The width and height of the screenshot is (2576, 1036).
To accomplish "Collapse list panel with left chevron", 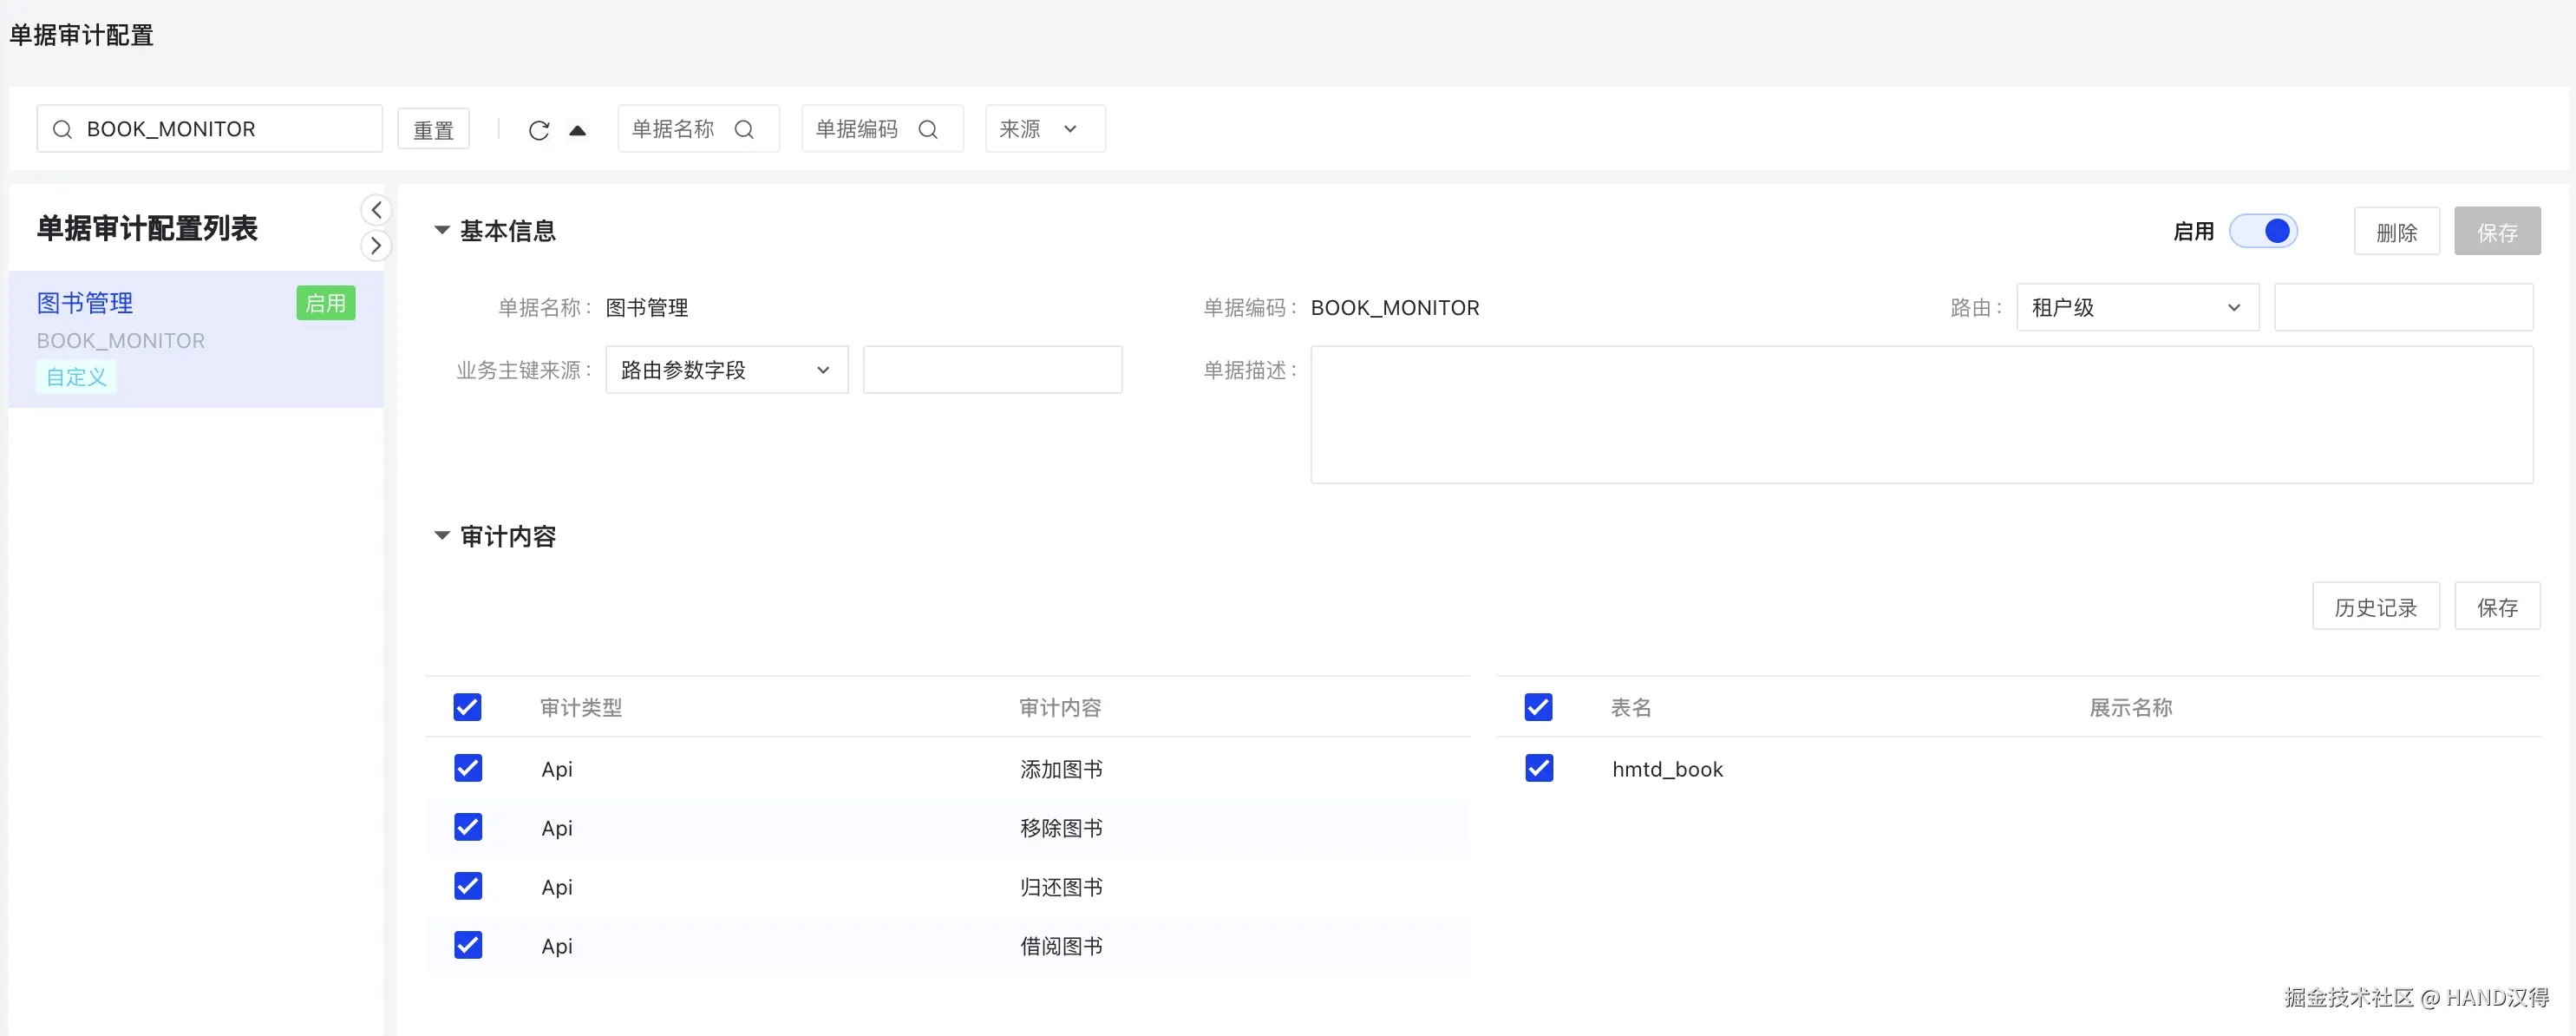I will coord(376,209).
